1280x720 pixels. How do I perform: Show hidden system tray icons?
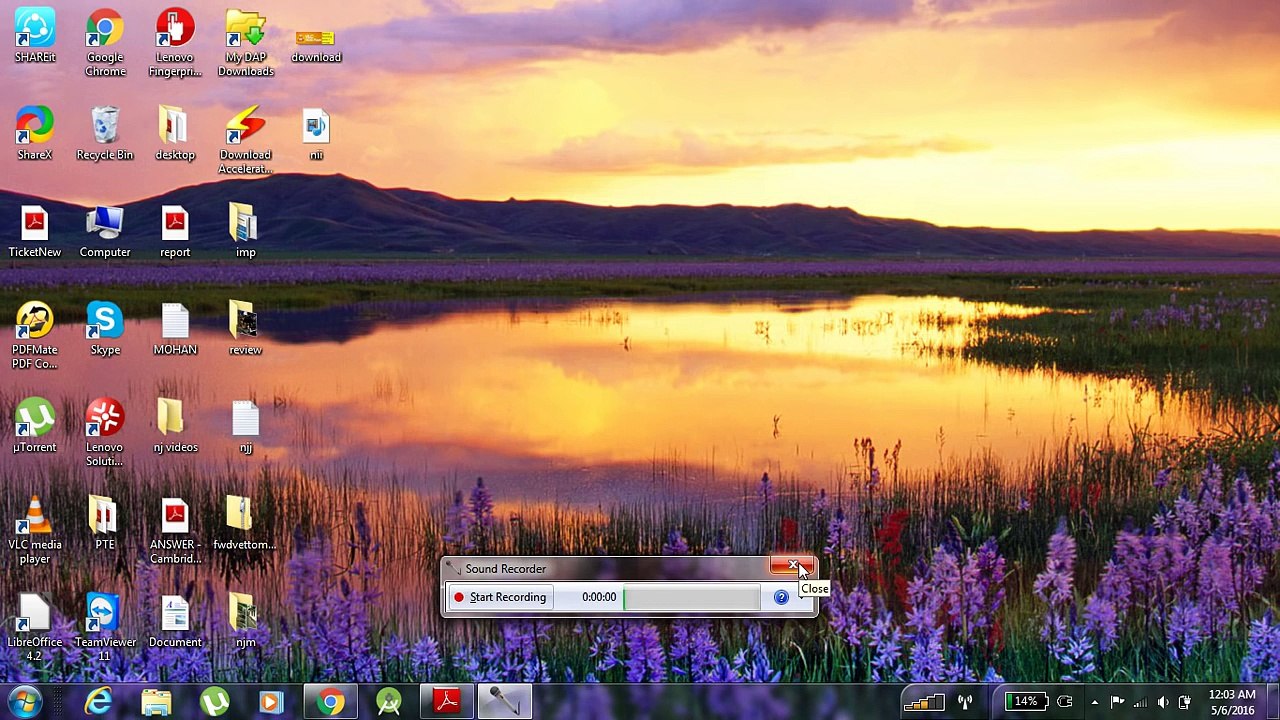1094,702
